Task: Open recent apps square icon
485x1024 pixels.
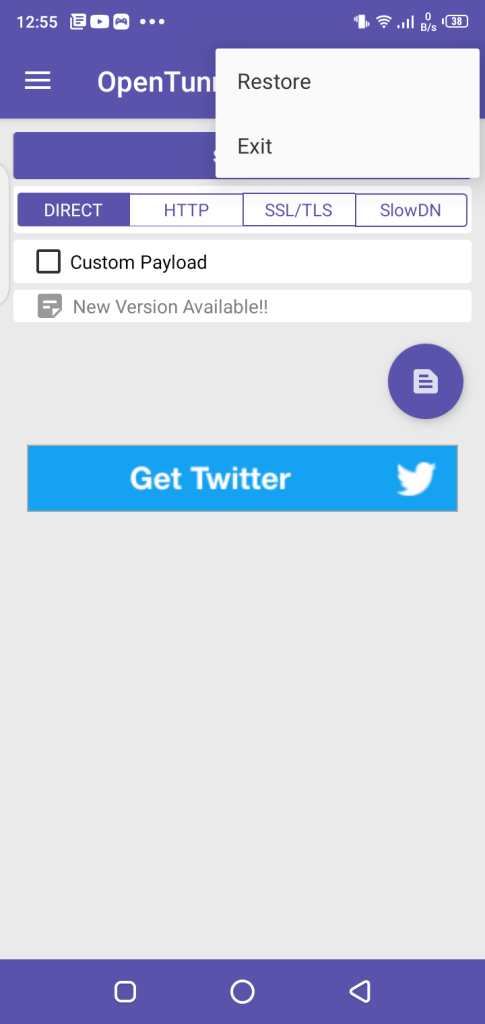Action: click(125, 991)
